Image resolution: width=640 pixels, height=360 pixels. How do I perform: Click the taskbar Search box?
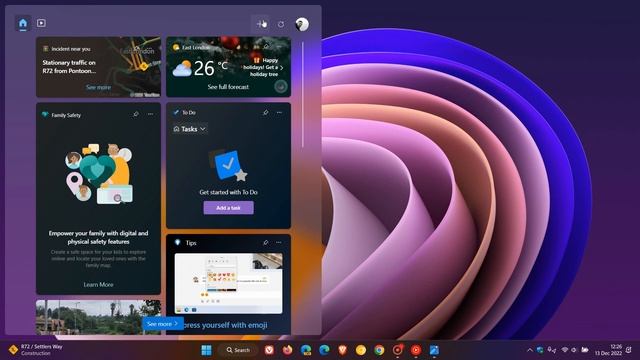[x=239, y=350]
